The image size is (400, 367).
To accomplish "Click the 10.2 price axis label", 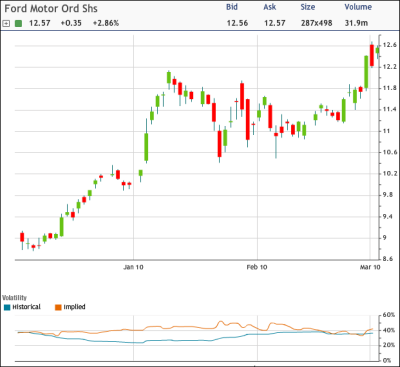I will 390,173.
